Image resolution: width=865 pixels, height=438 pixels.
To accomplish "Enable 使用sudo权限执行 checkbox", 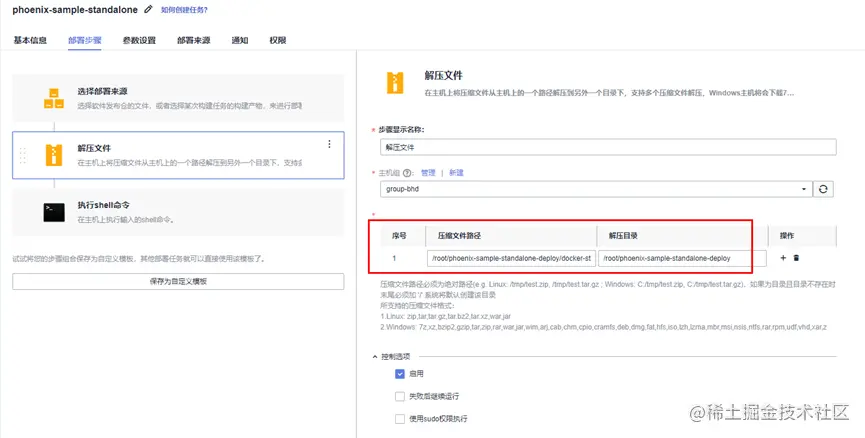I will pos(400,419).
